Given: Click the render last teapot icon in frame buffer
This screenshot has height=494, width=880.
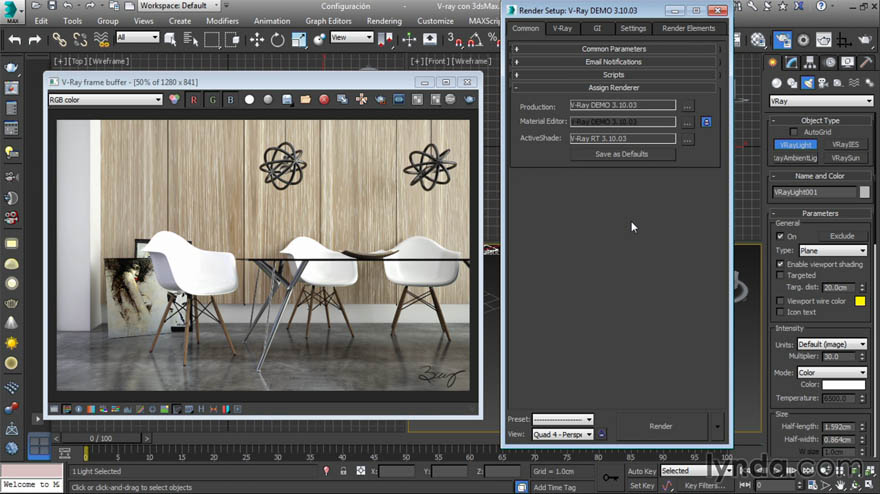Looking at the screenshot, I should (x=469, y=99).
